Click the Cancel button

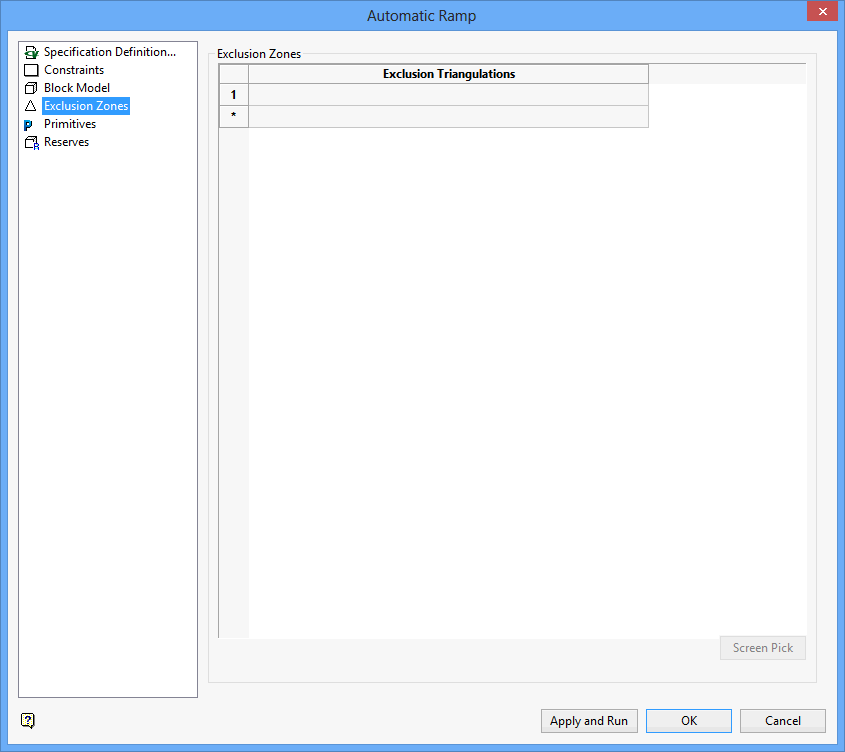pos(782,721)
